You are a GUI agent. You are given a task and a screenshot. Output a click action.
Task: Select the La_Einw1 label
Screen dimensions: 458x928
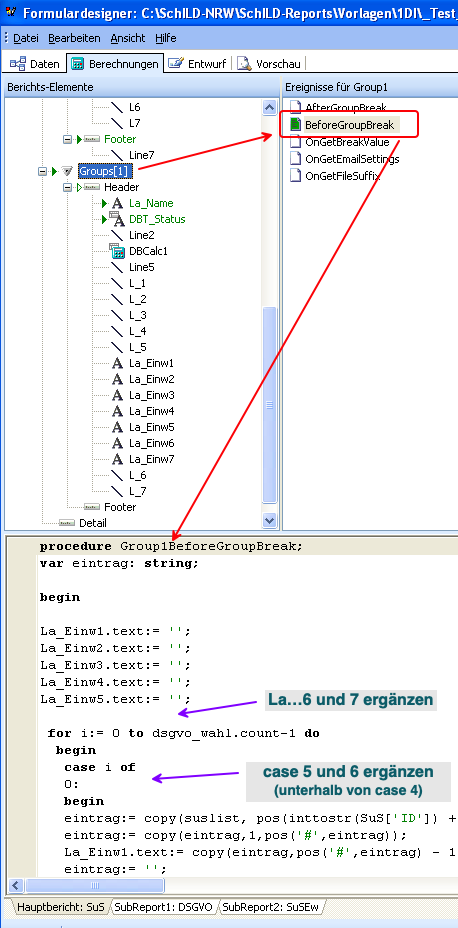[151, 363]
